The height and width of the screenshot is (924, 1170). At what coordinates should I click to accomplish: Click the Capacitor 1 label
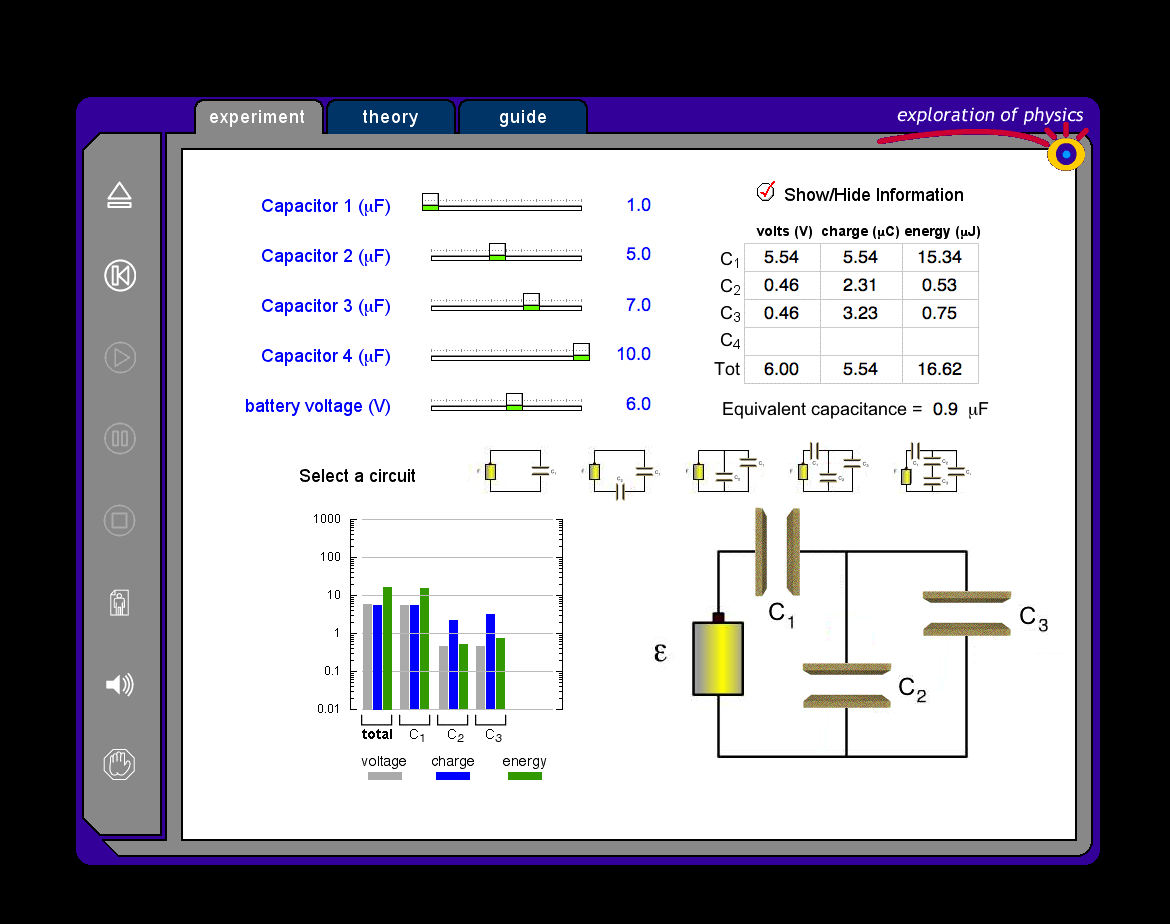coord(326,206)
